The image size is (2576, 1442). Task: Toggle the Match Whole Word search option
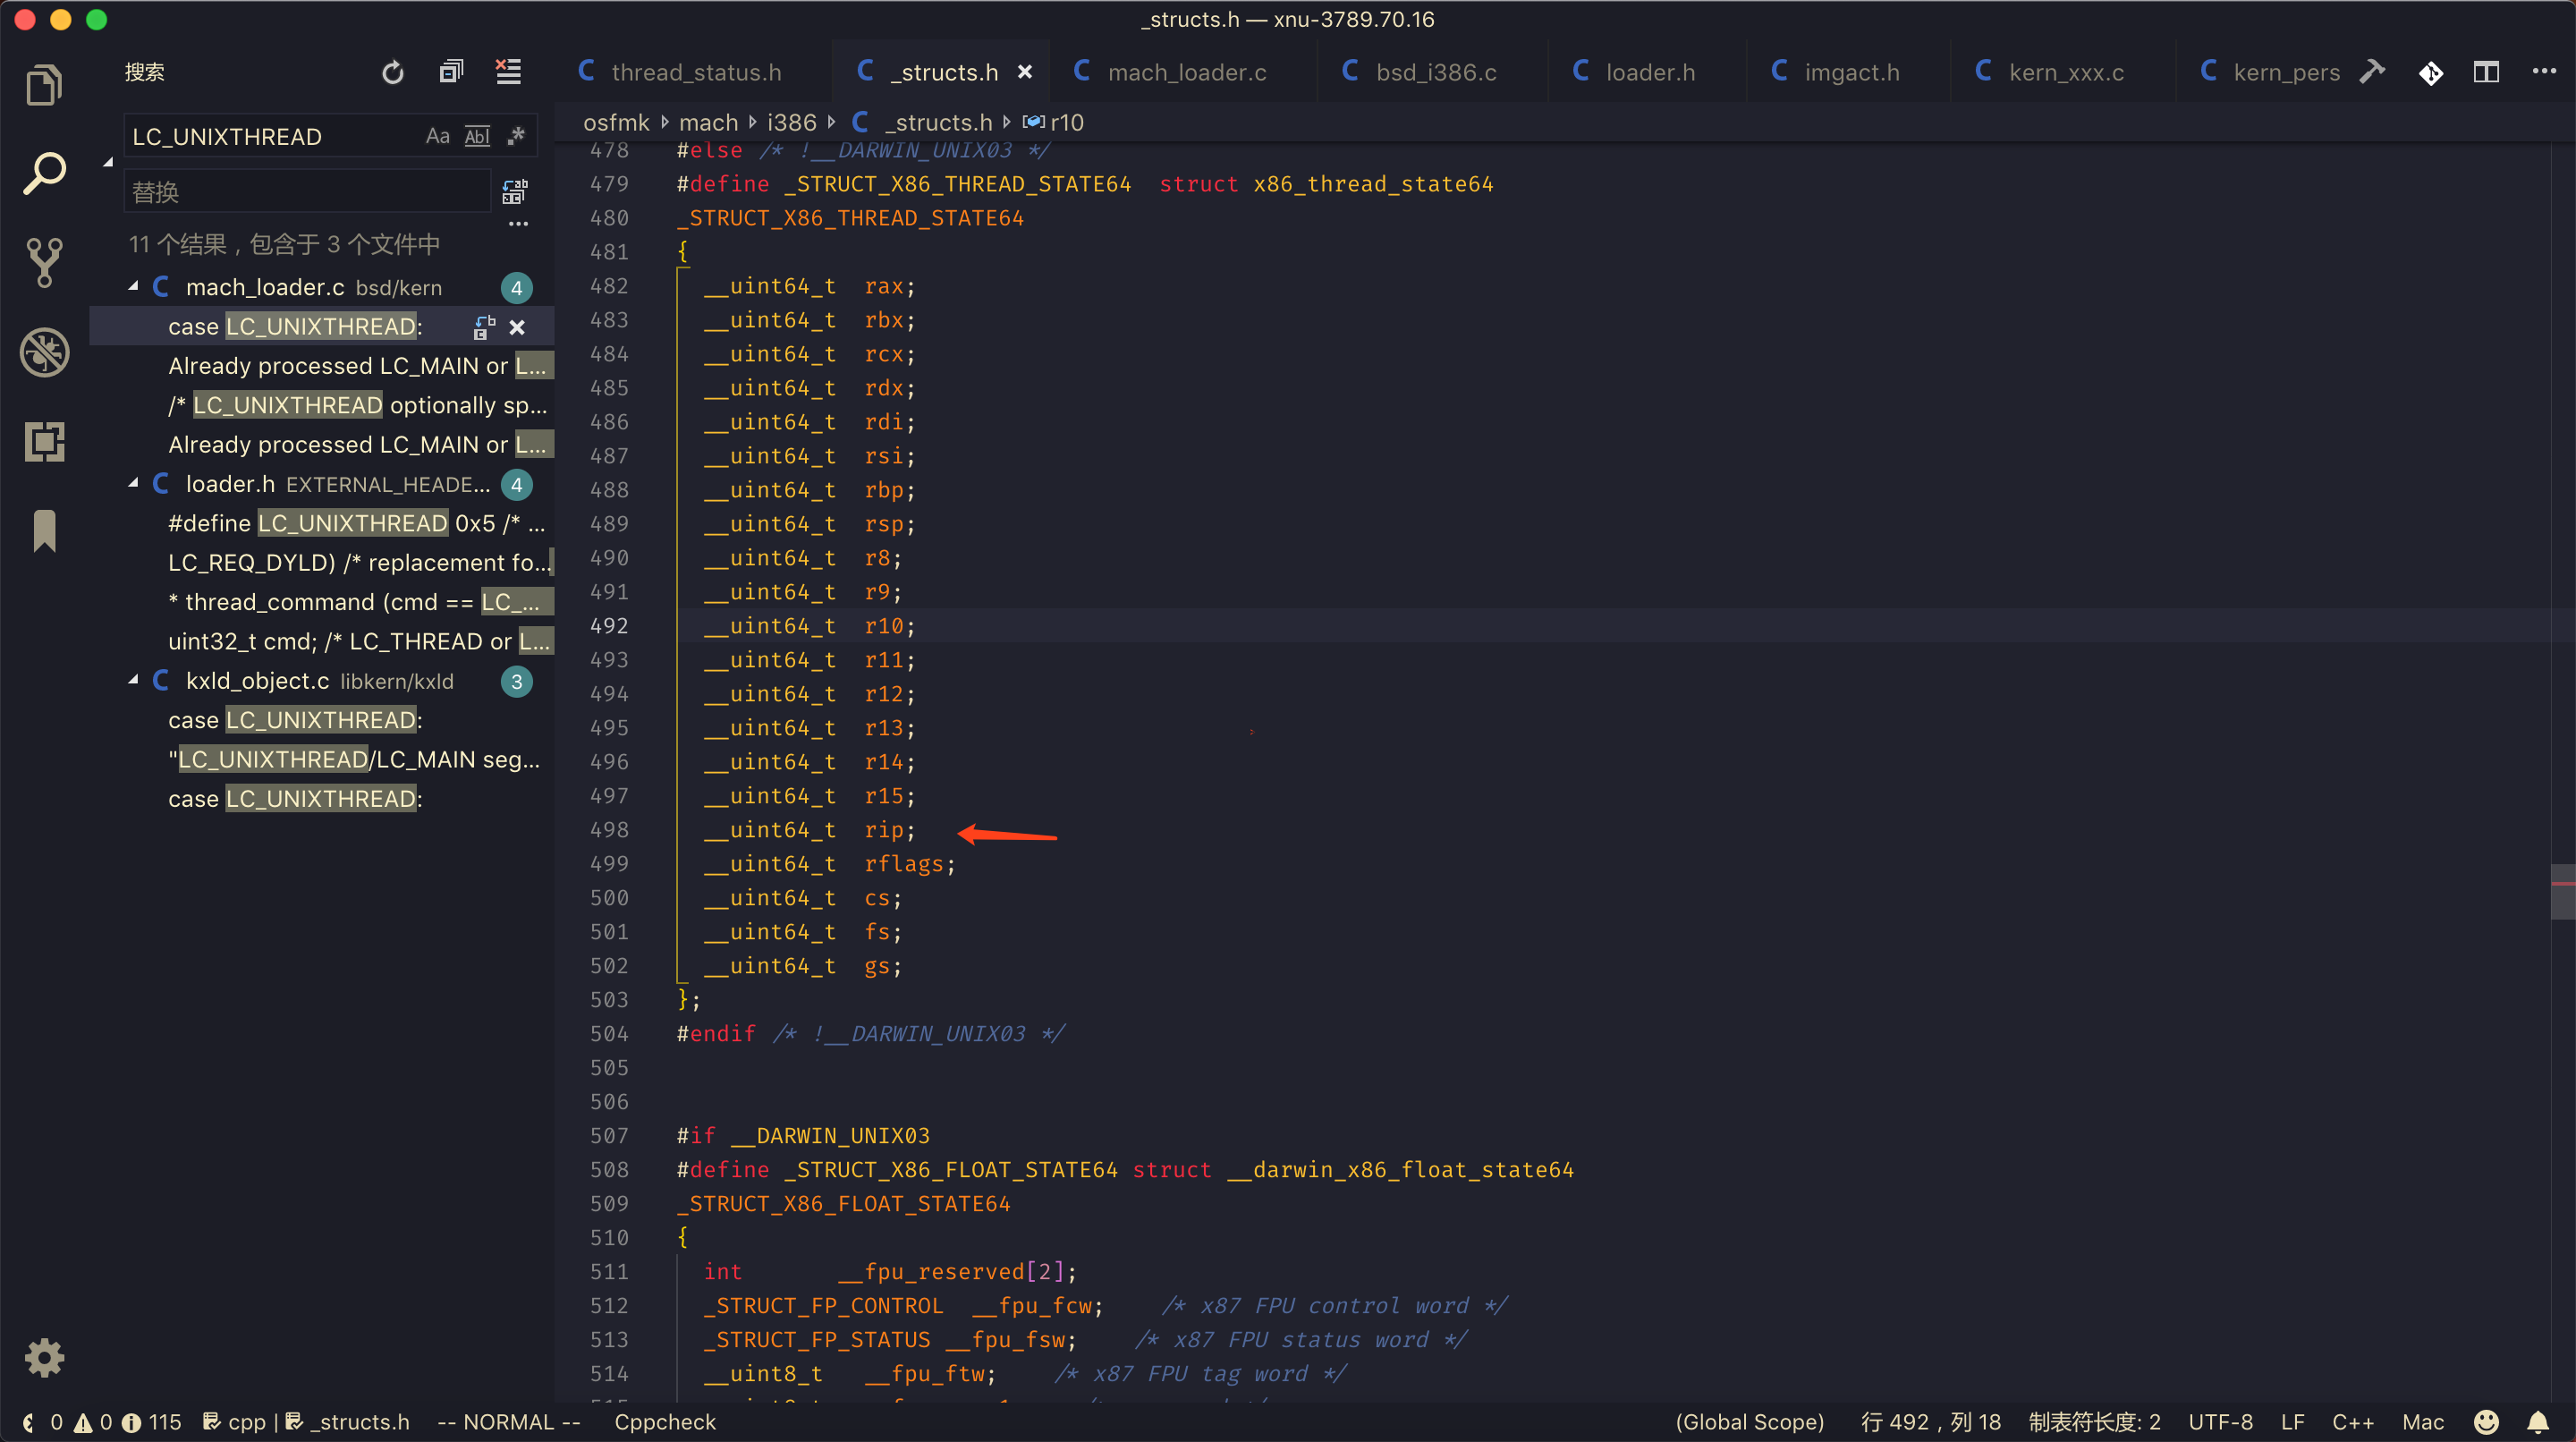coord(477,136)
